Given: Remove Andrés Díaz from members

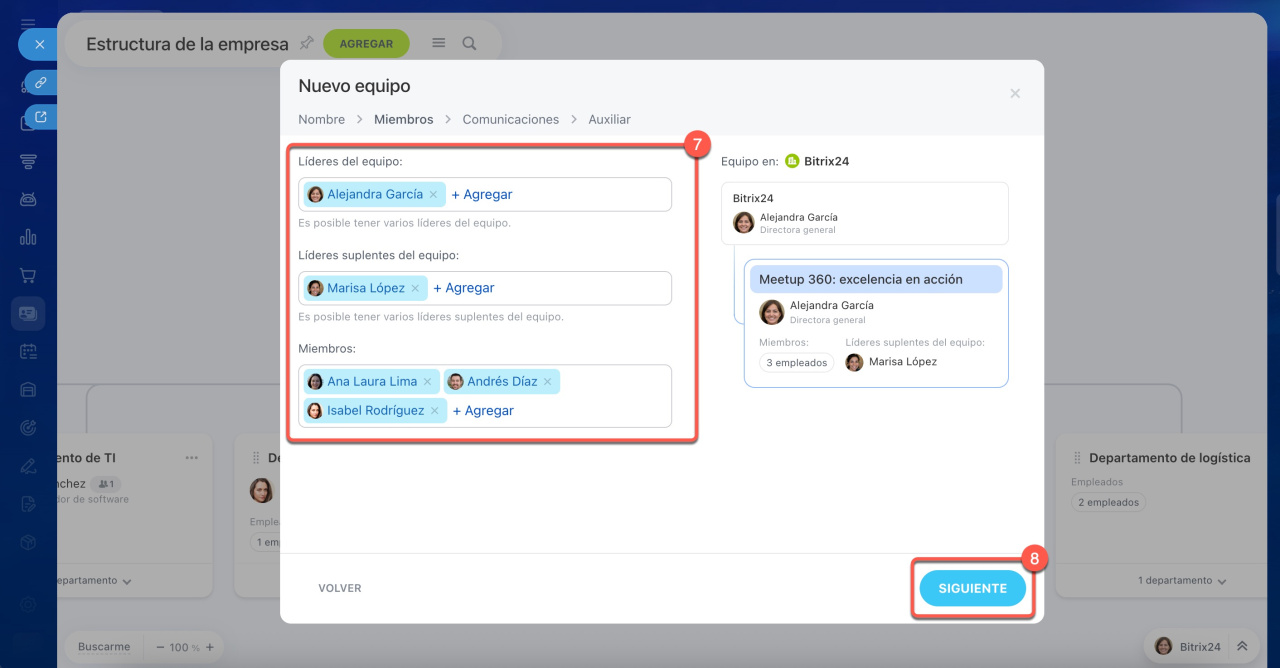Looking at the screenshot, I should tap(547, 382).
